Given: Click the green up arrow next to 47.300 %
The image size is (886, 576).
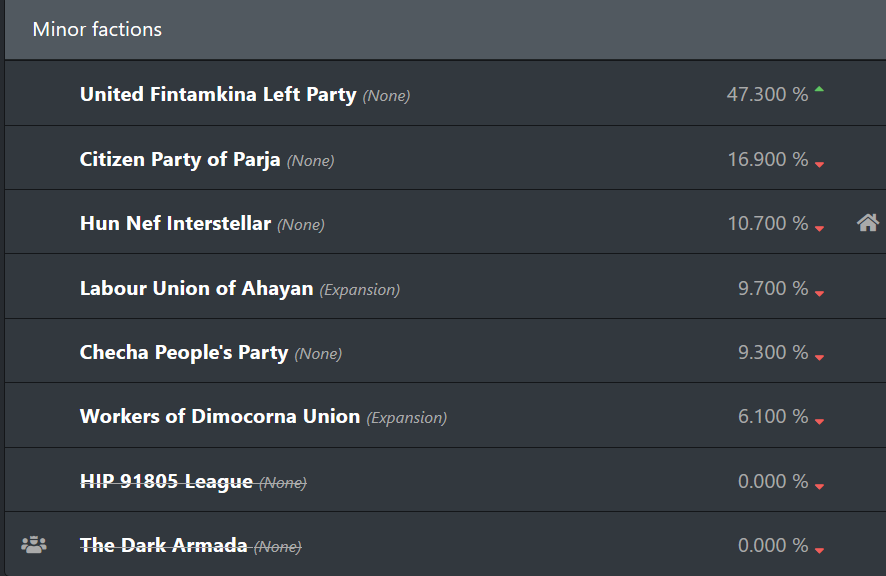Looking at the screenshot, I should (819, 89).
